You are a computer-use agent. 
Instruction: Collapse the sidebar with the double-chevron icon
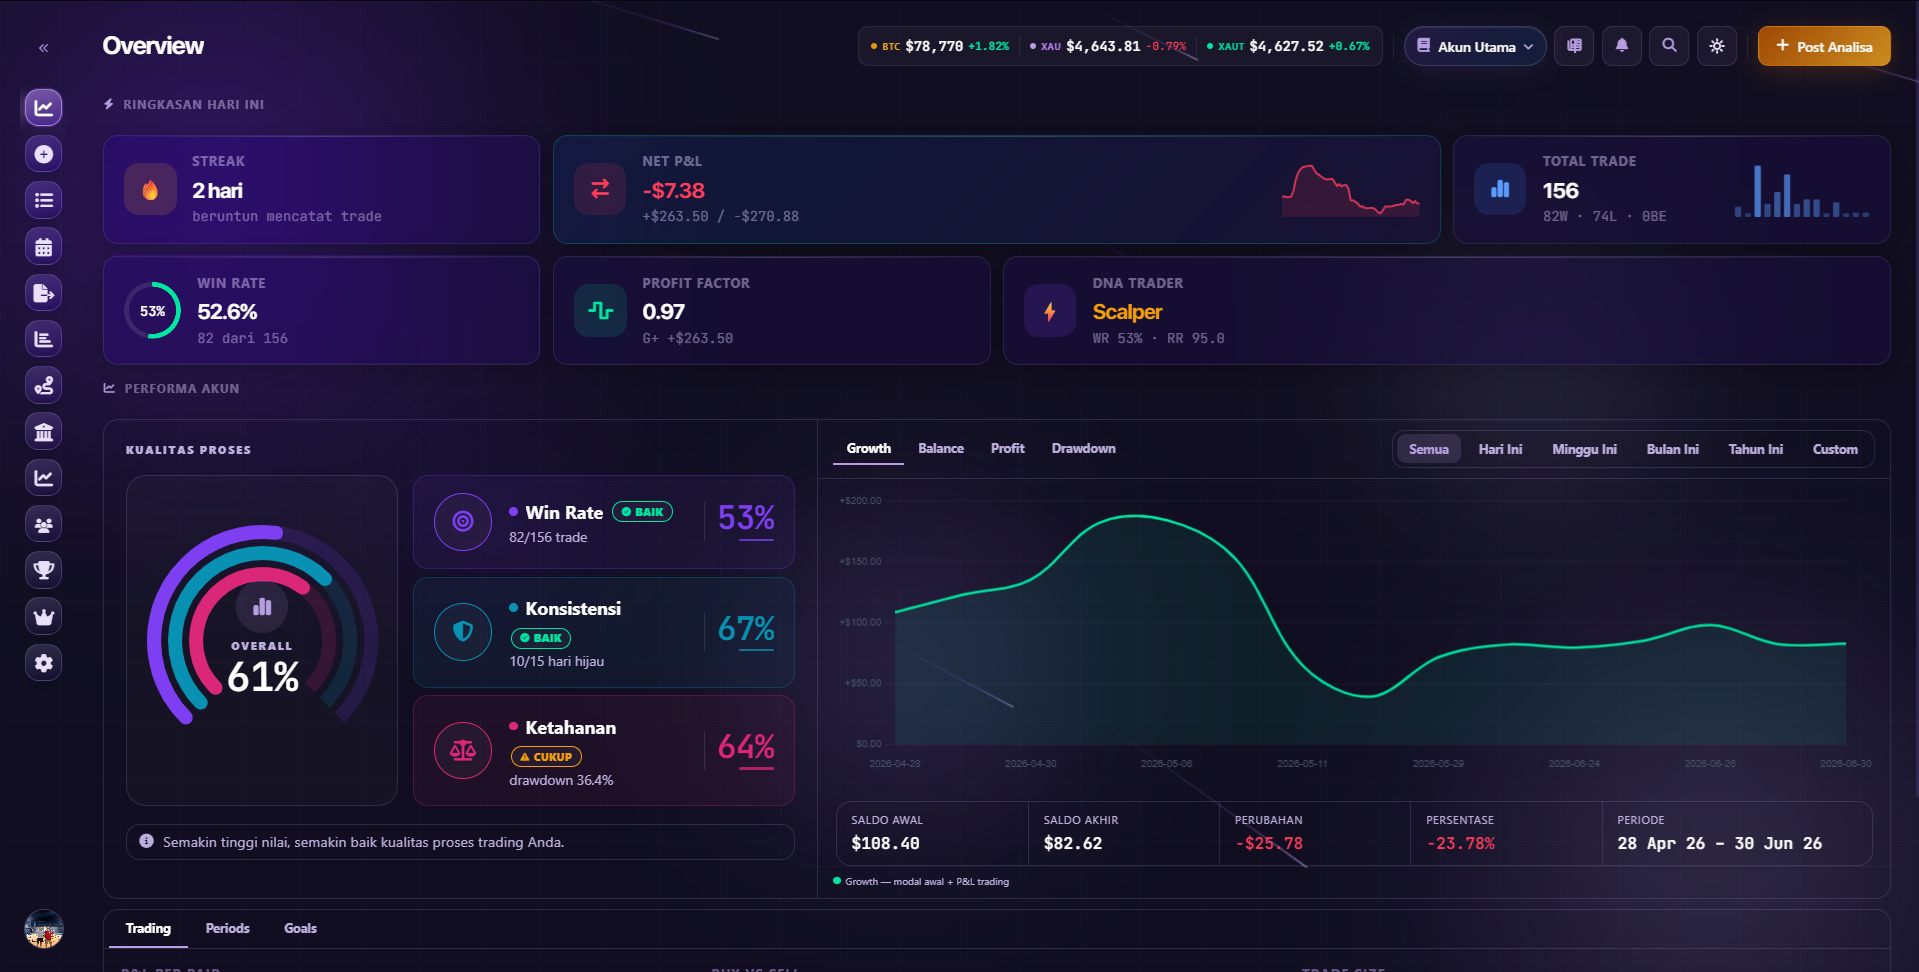point(44,48)
